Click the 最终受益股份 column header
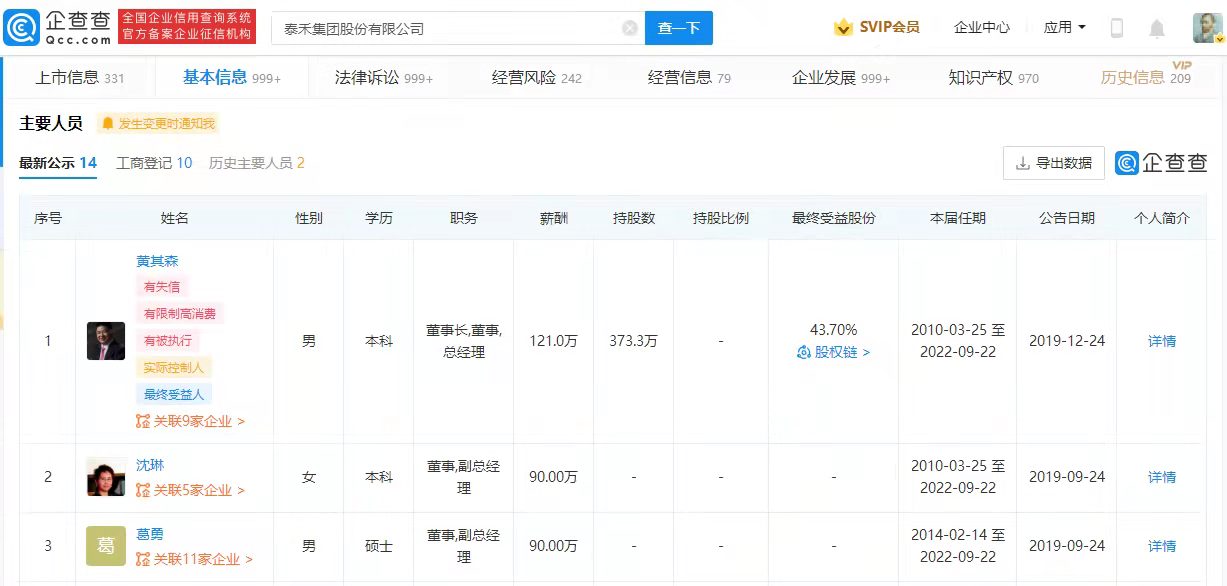The height and width of the screenshot is (586, 1227). click(x=833, y=218)
